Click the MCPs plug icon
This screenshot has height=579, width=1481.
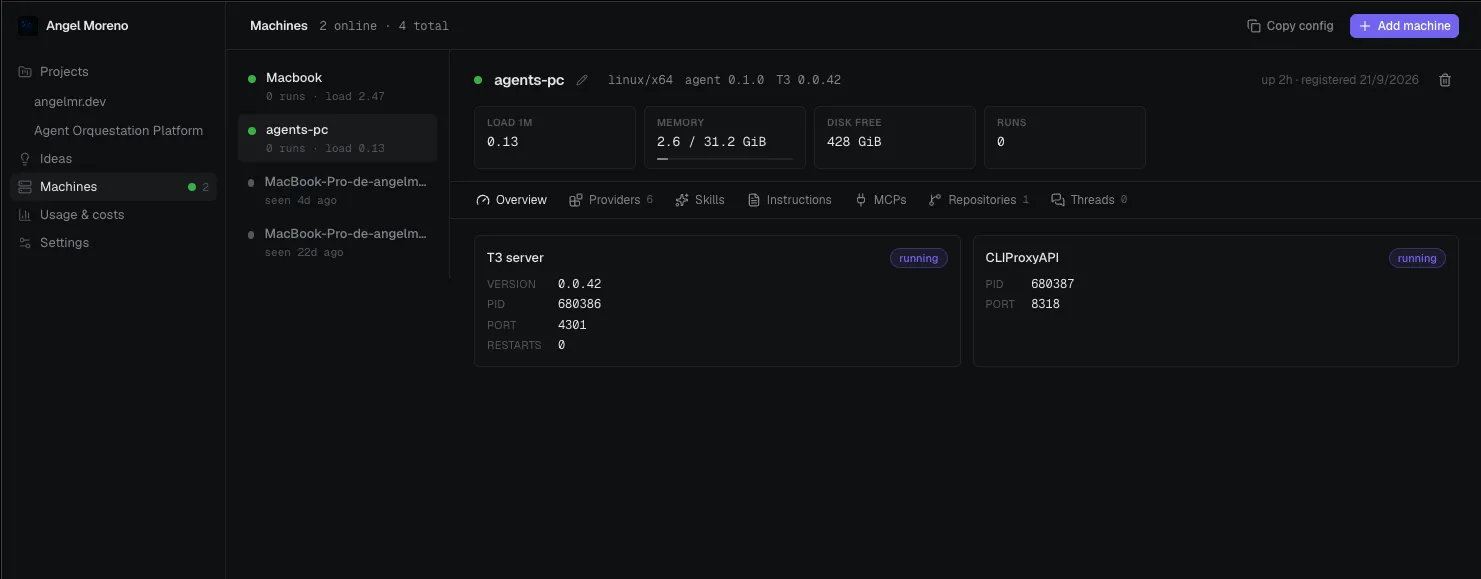pyautogui.click(x=861, y=200)
